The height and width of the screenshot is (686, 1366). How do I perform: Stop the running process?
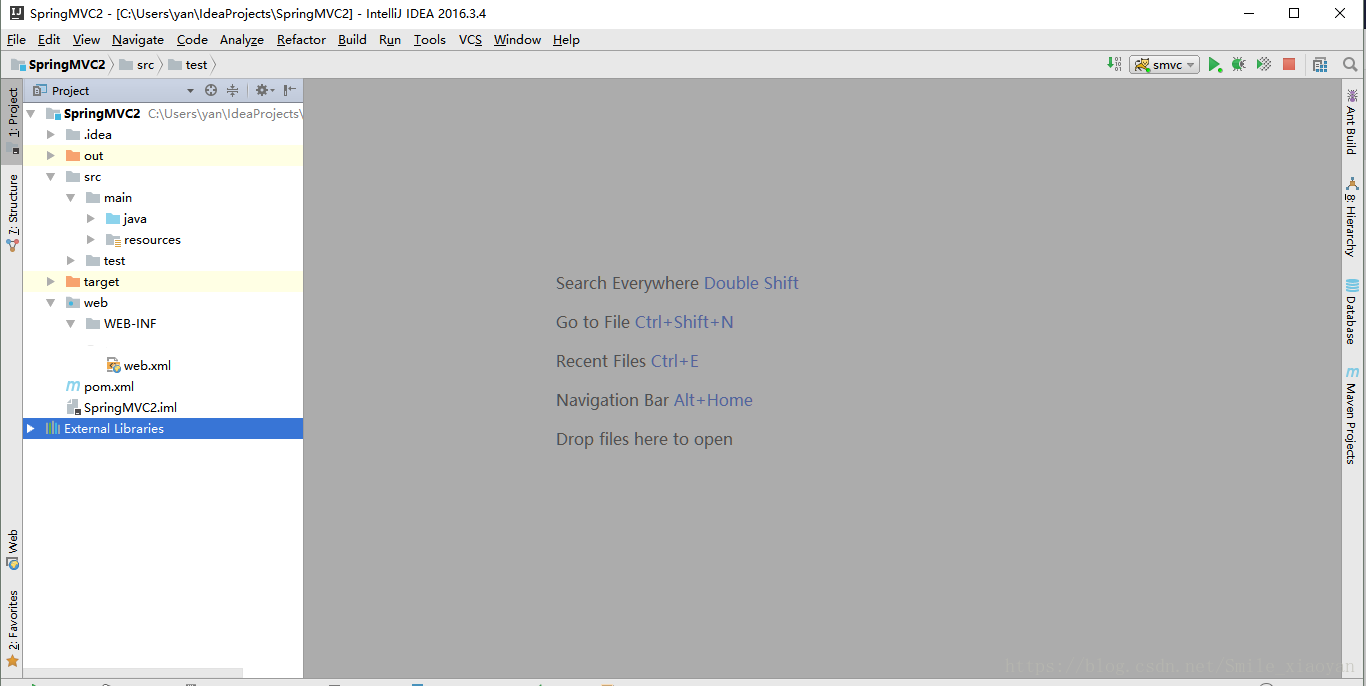point(1289,64)
